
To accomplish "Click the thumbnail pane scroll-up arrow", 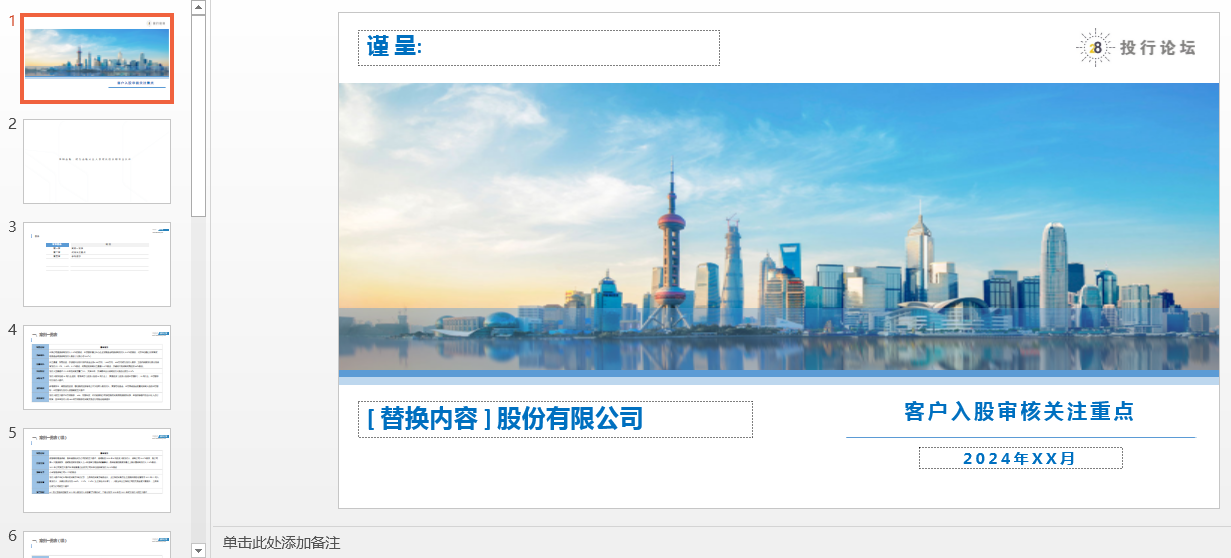I will pos(198,7).
